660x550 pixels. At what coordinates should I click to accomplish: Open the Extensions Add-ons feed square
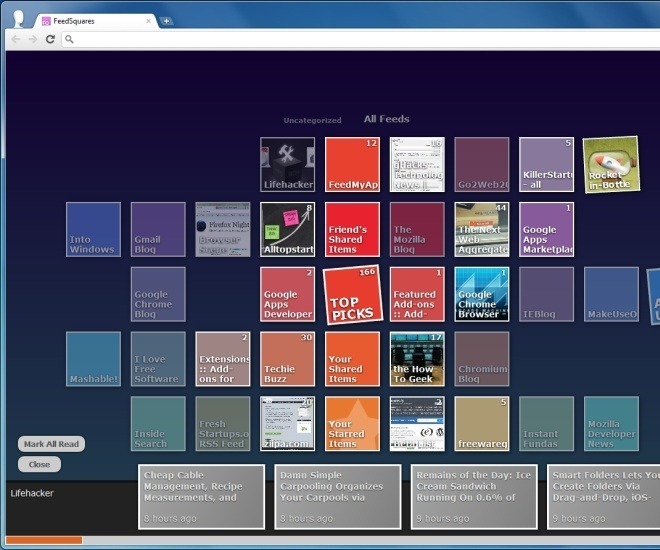(223, 359)
